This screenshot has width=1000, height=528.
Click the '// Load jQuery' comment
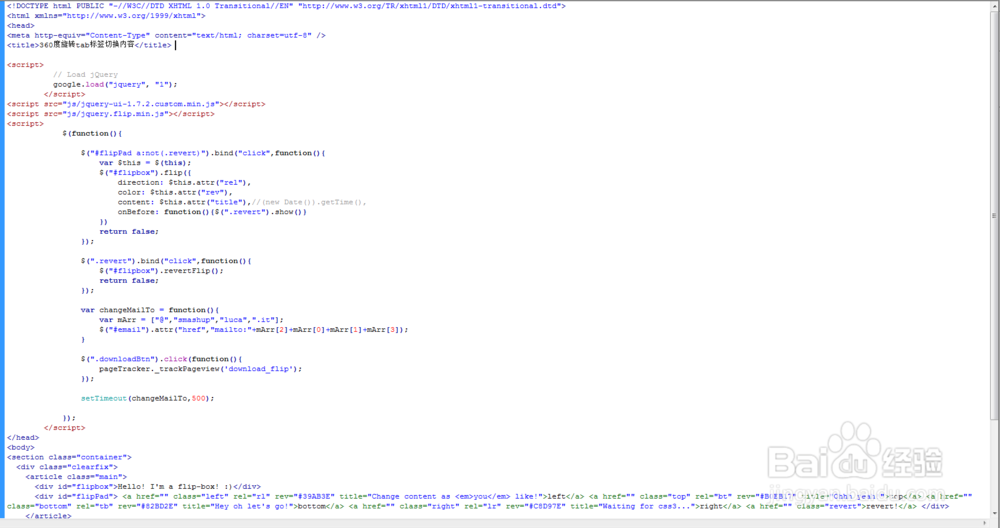[85, 75]
